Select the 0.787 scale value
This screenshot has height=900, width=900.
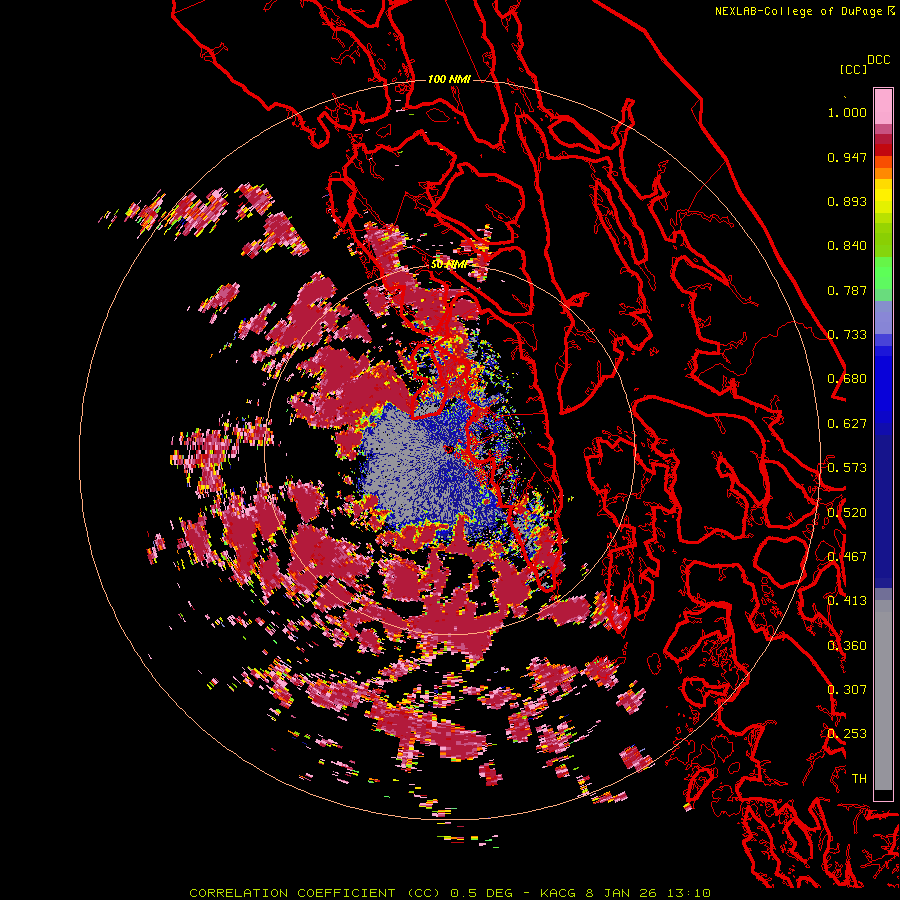point(847,290)
